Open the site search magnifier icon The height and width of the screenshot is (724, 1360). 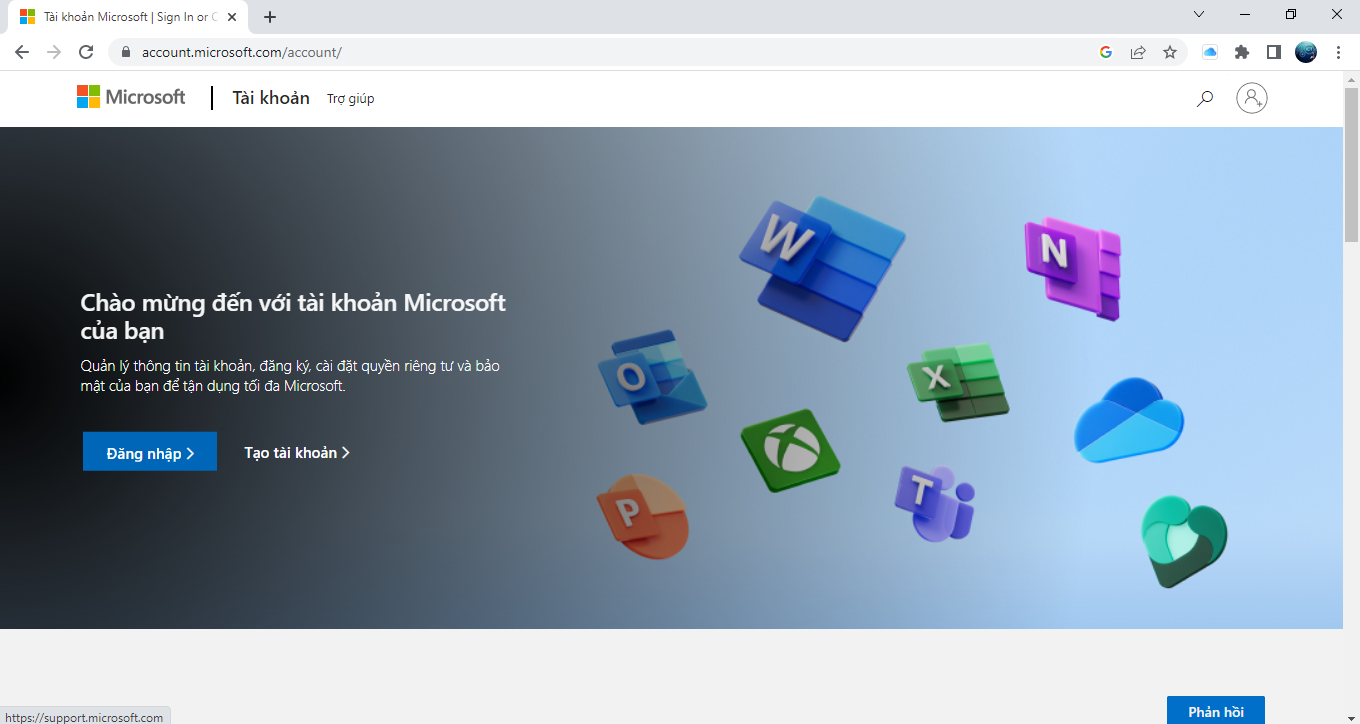1205,98
